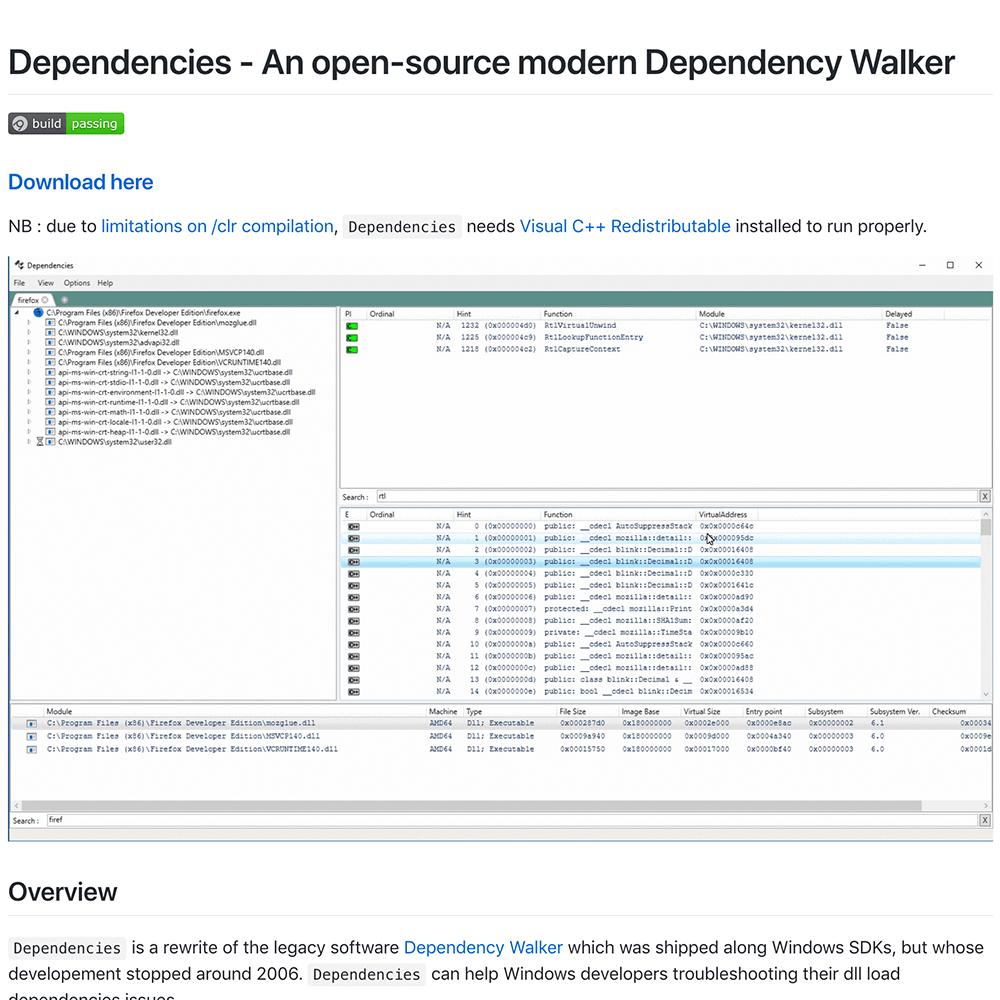Click the export icon of hint 0 row
This screenshot has width=1000, height=1000.
click(x=353, y=527)
